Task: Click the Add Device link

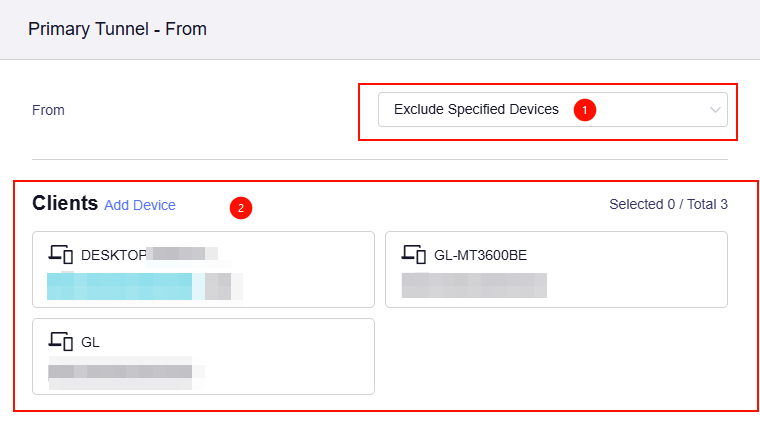Action: tap(140, 205)
